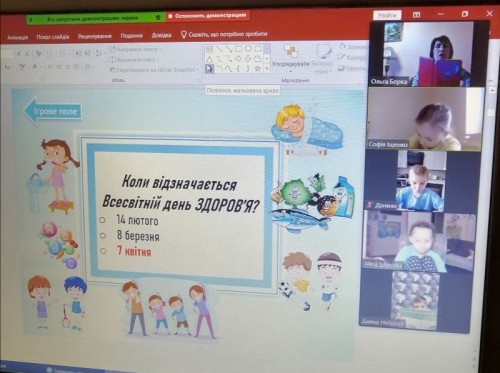Select the Arc shape
Screen dimensions: 500x373
click(220, 69)
